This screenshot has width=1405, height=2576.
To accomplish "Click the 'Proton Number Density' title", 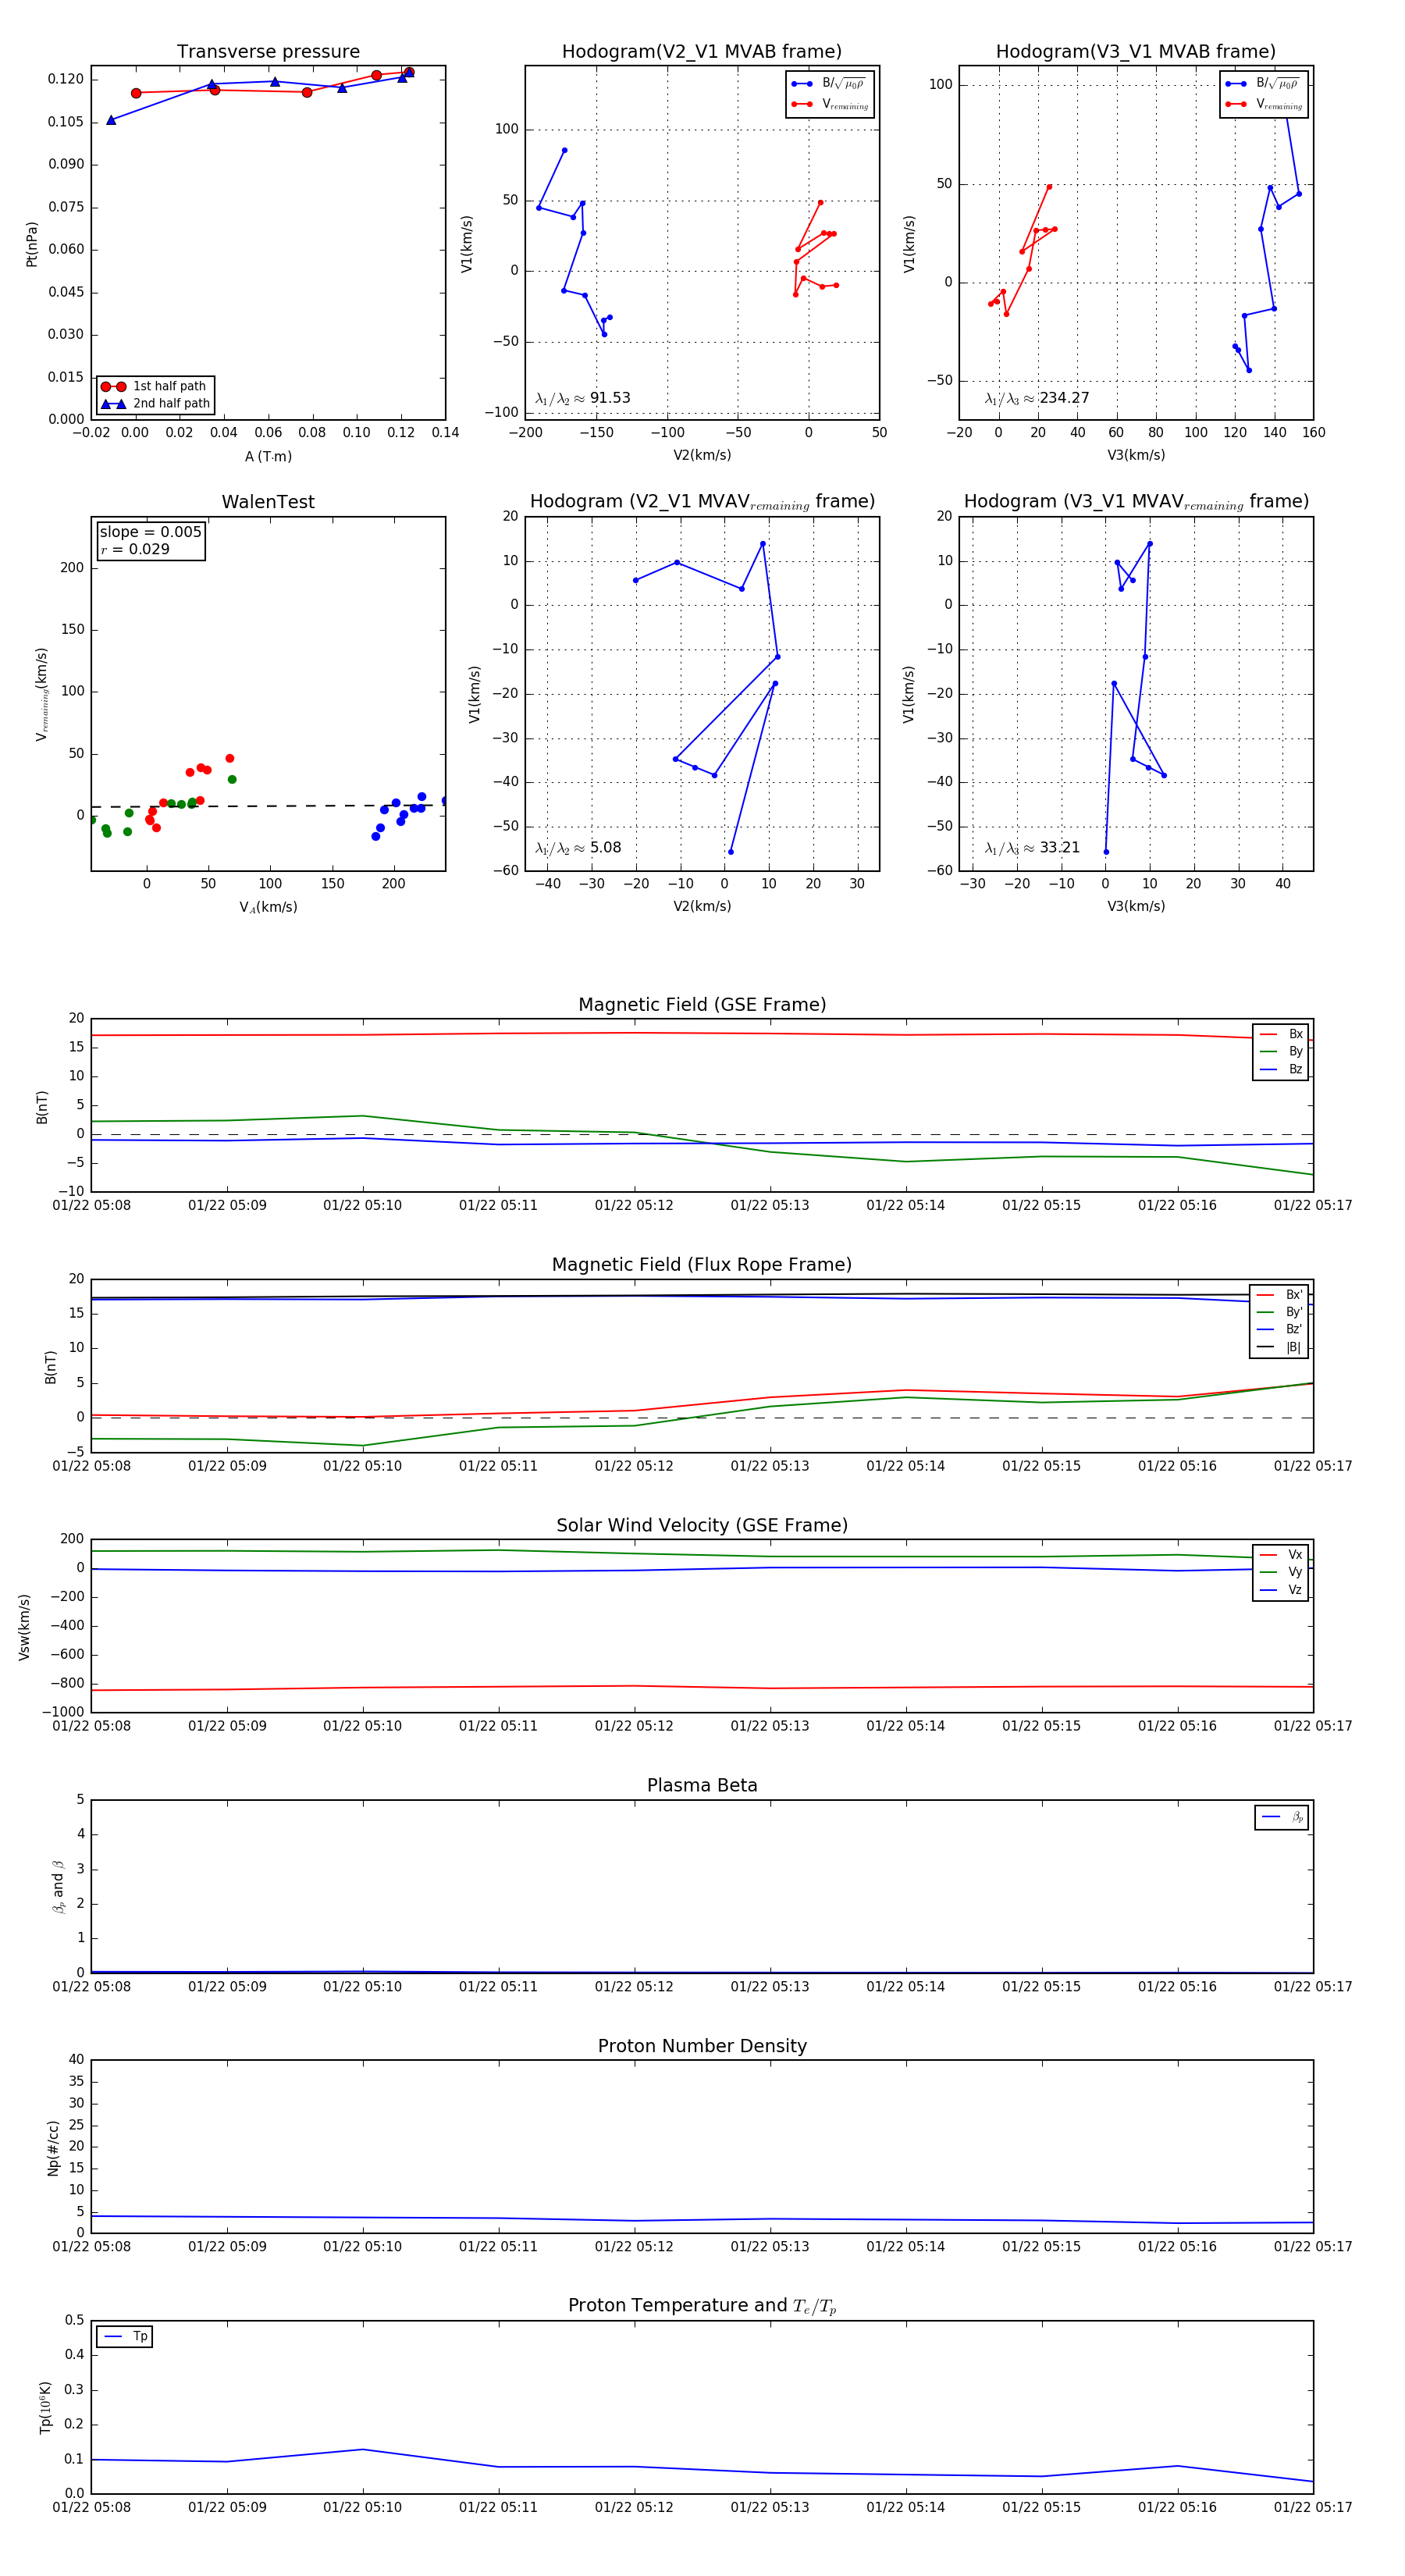I will (x=702, y=2046).
